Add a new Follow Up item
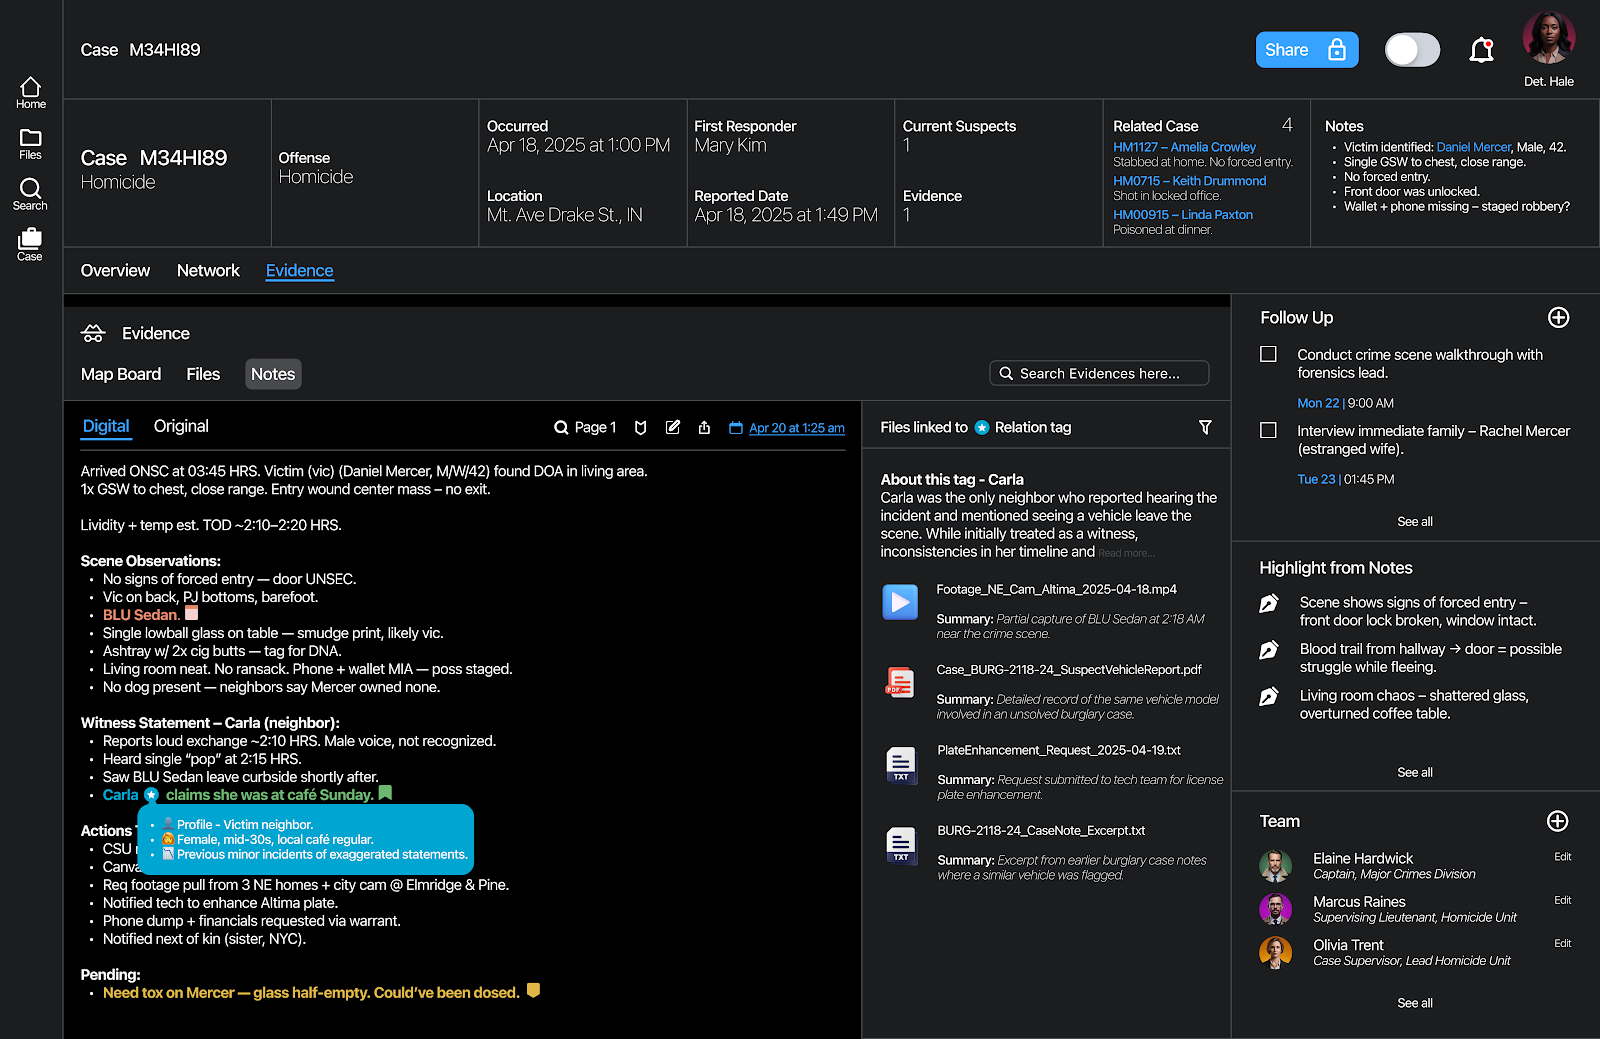 1558,318
